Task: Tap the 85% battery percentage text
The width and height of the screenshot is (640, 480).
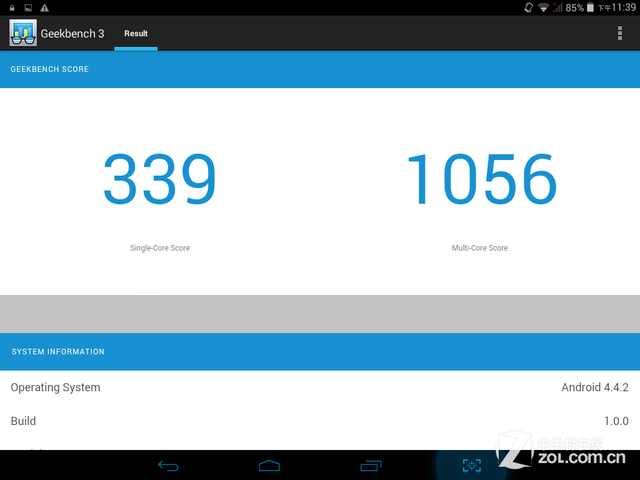Action: tap(574, 8)
